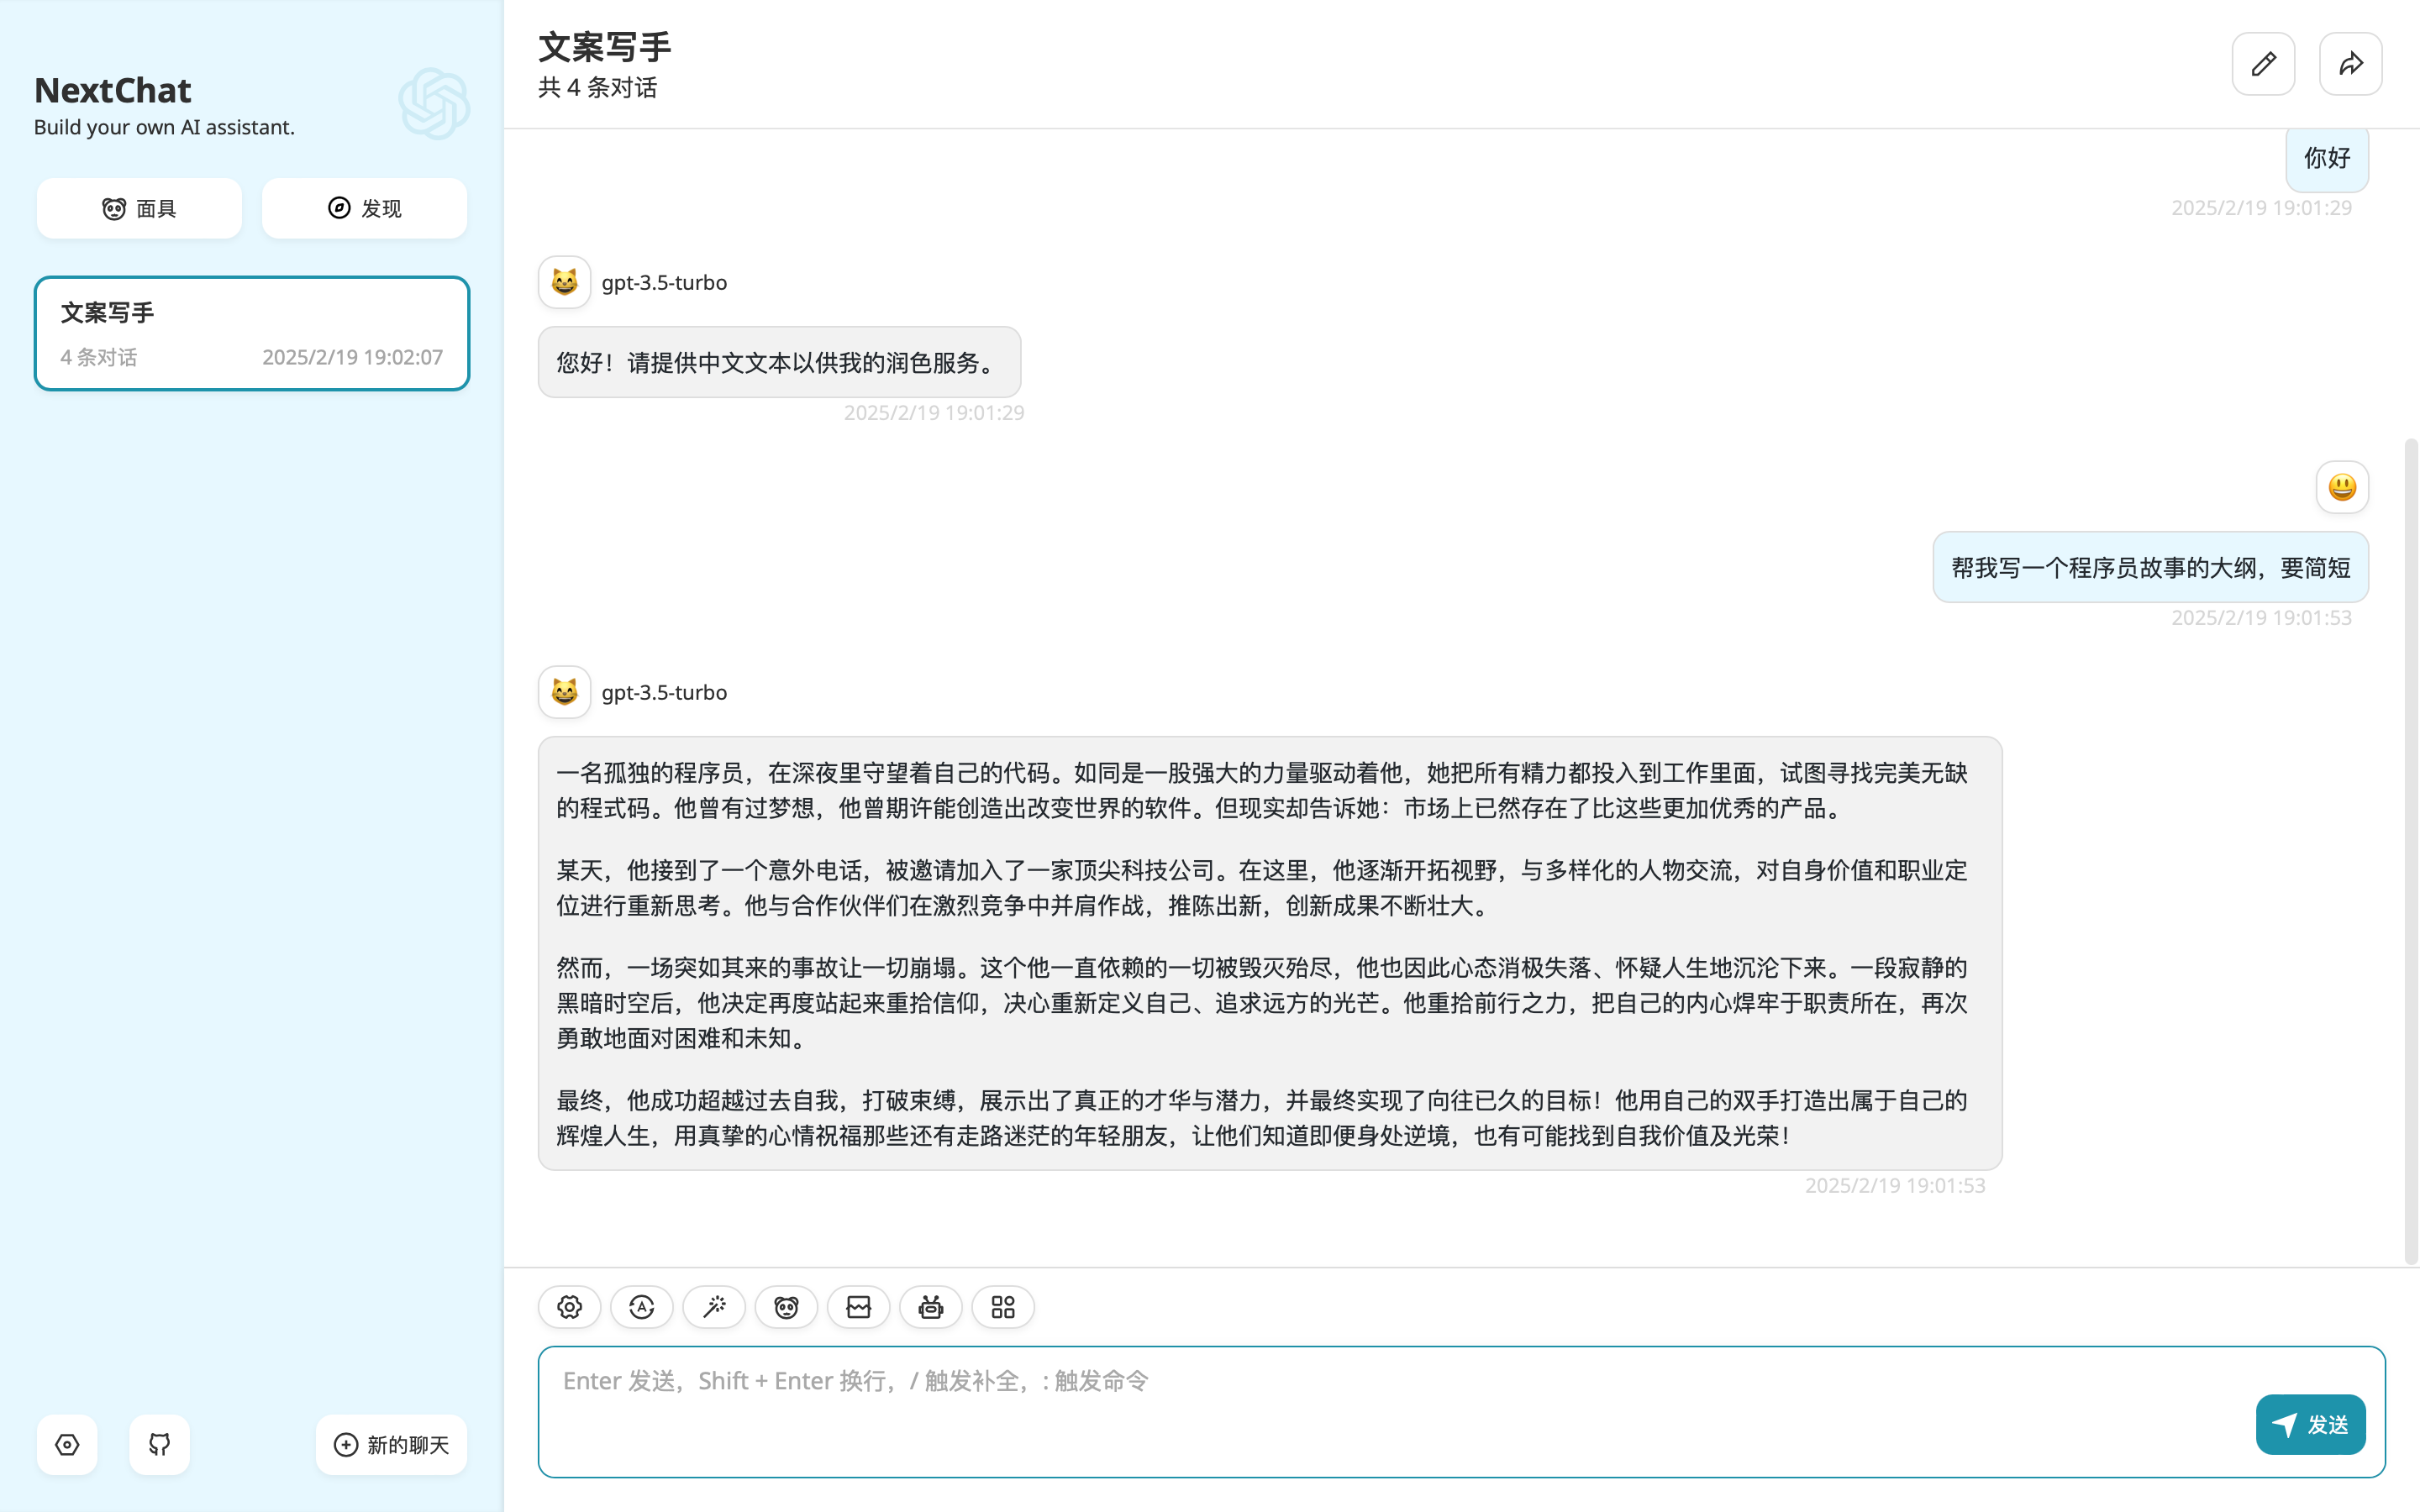Start a new chat with 新的聊天
The image size is (2420, 1512).
point(391,1444)
